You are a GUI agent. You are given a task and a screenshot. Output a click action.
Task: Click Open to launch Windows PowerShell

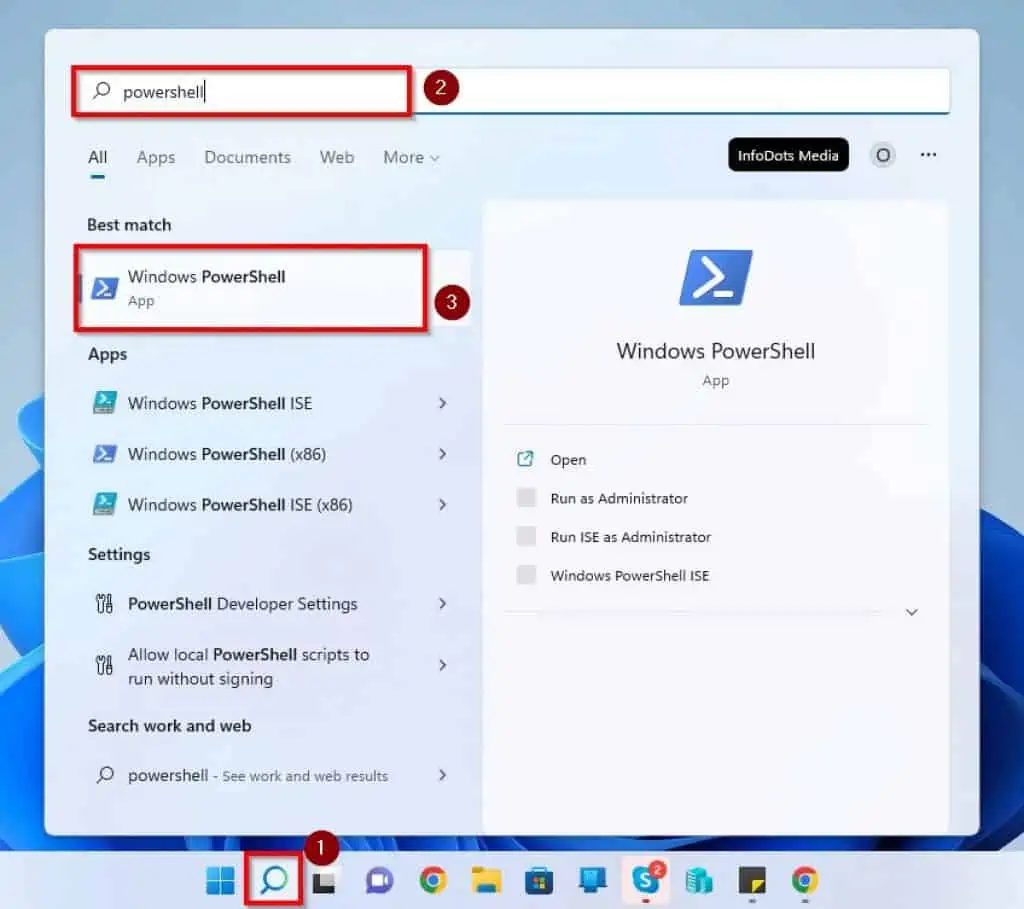click(x=568, y=459)
